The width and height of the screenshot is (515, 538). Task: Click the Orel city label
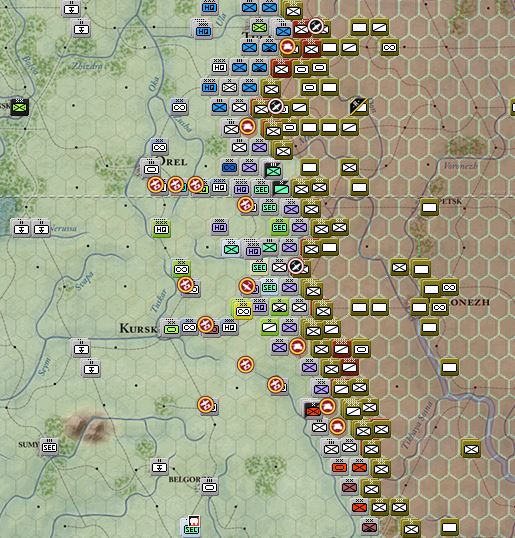174,161
